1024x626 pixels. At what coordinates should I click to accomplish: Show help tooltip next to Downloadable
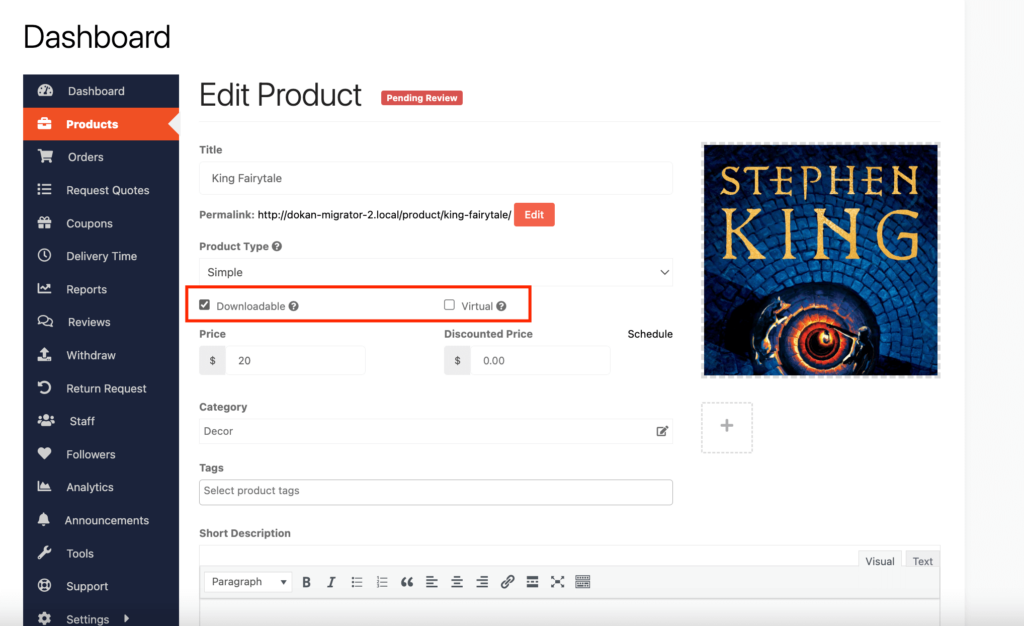pos(294,306)
